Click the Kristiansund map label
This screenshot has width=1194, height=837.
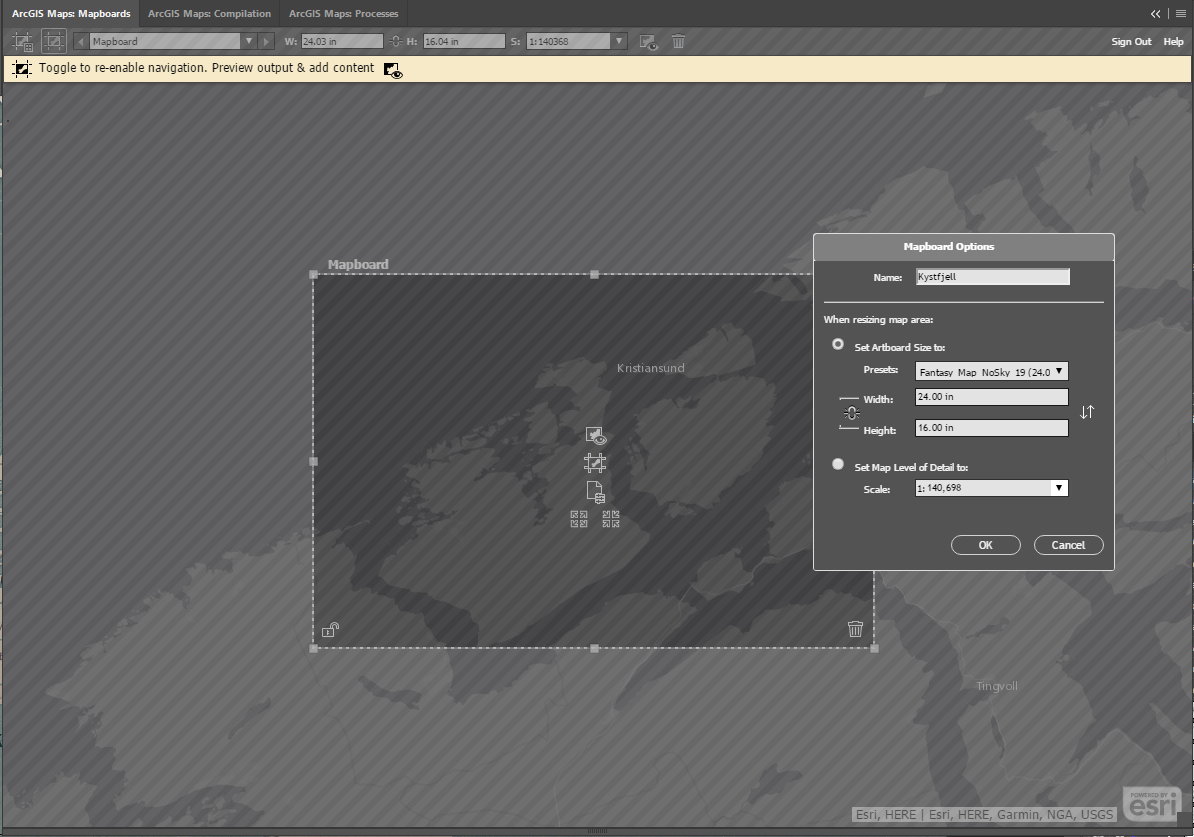pos(650,368)
